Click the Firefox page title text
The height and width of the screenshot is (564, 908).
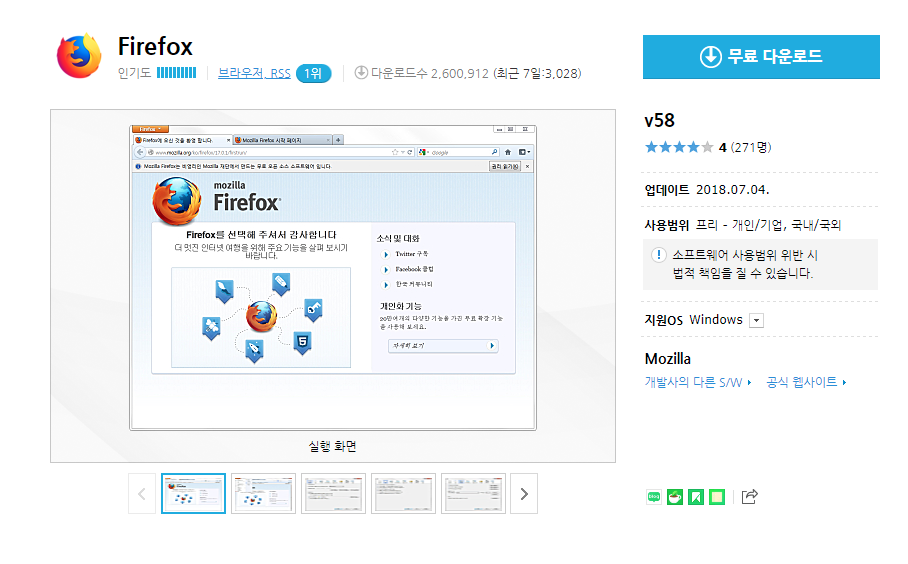[x=155, y=47]
